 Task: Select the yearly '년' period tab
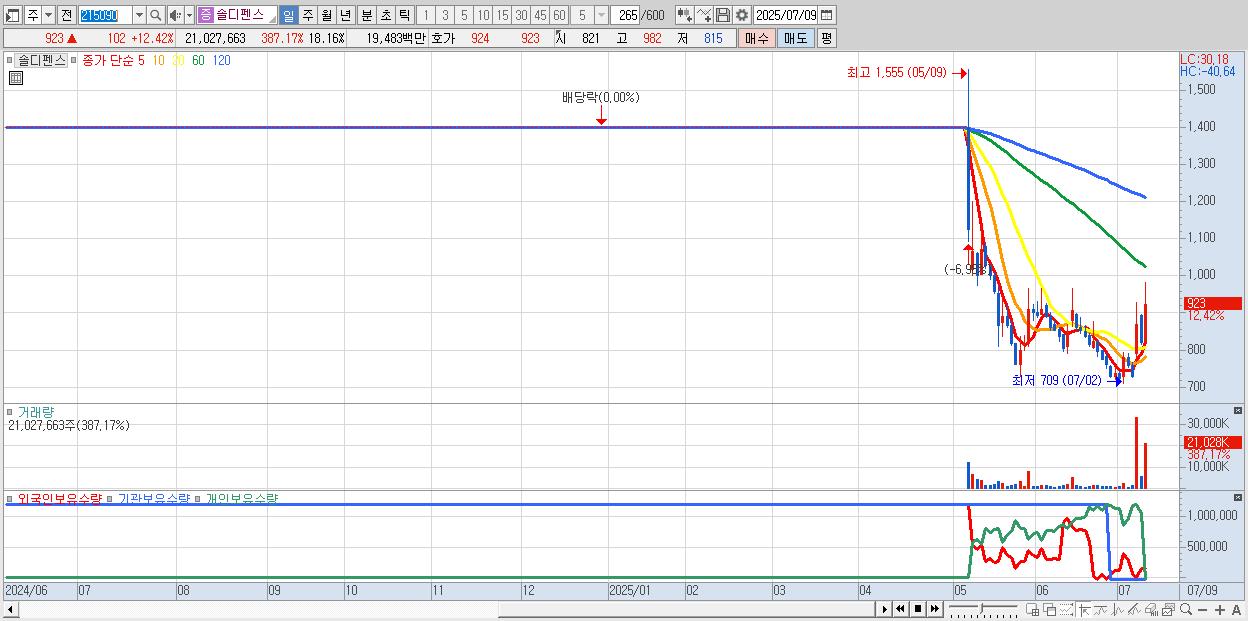345,15
